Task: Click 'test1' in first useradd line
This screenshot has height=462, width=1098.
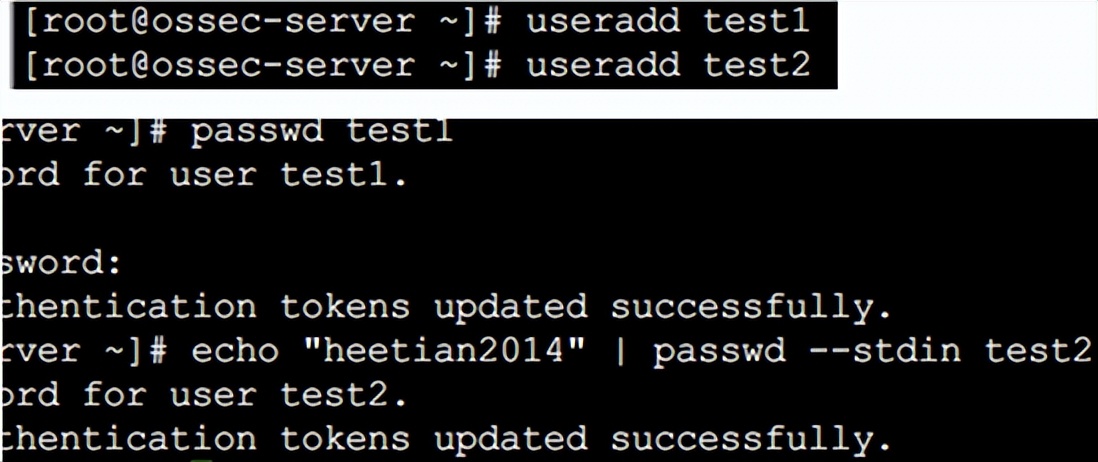Action: (757, 22)
